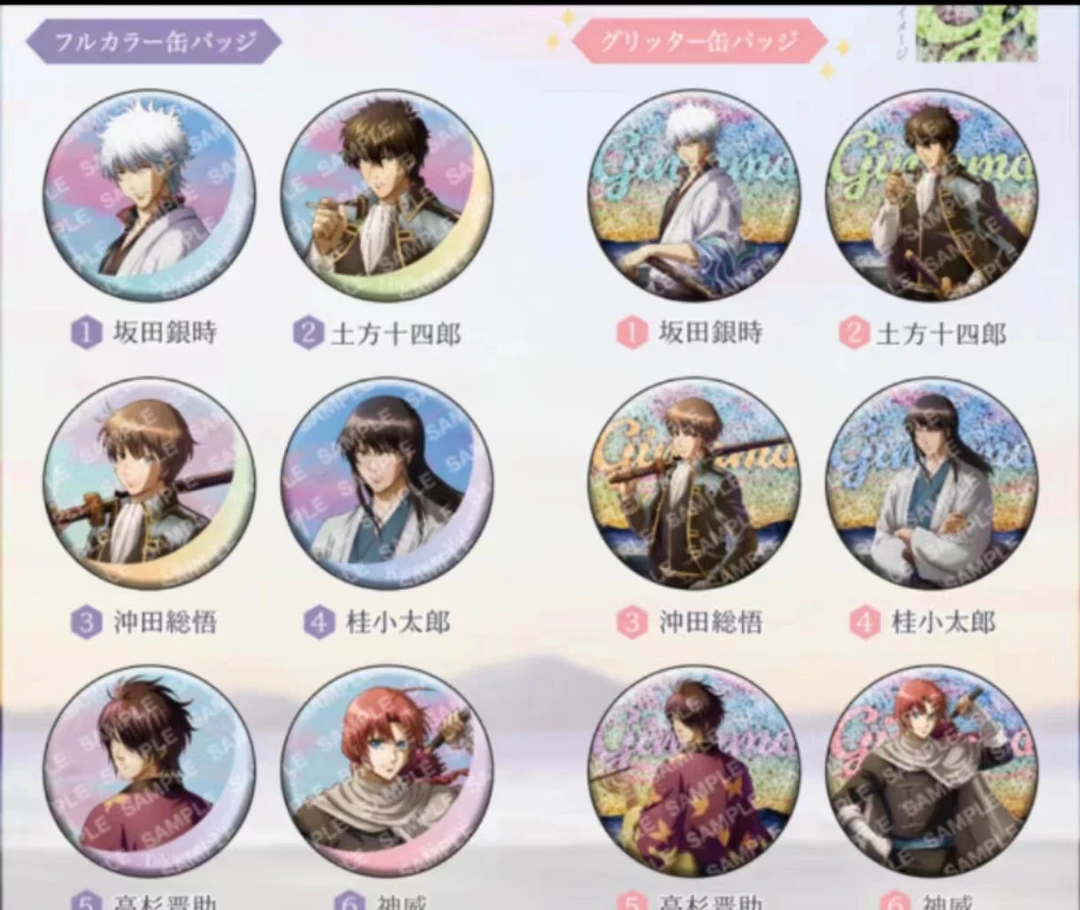
Task: Select the full color 坂田銀時 badge image
Action: pyautogui.click(x=149, y=194)
